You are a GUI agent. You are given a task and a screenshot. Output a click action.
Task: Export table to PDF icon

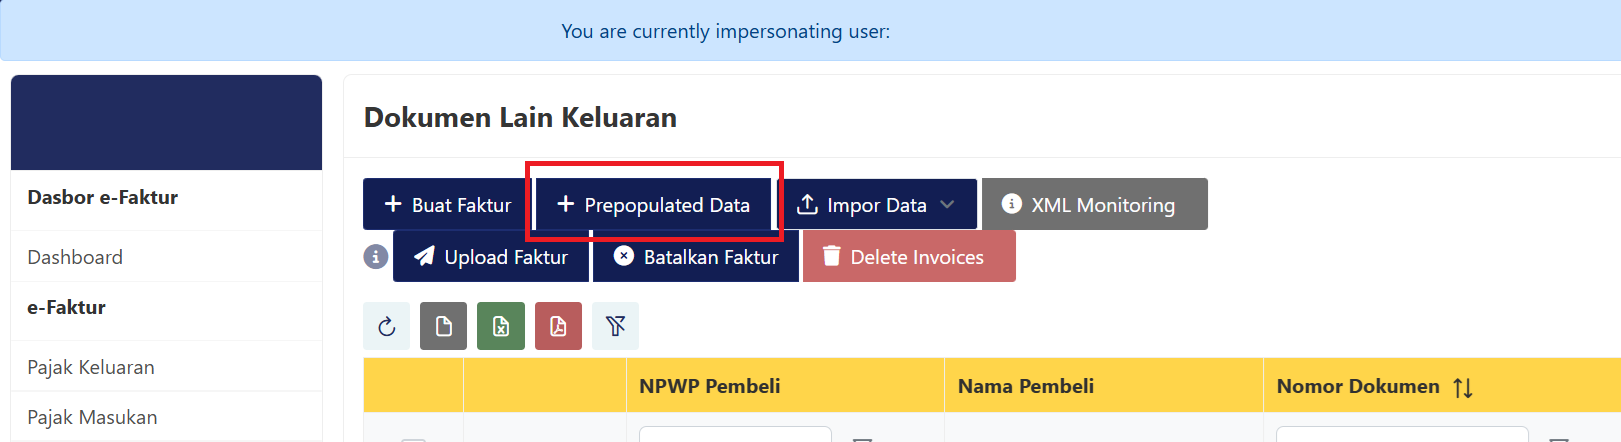point(558,326)
